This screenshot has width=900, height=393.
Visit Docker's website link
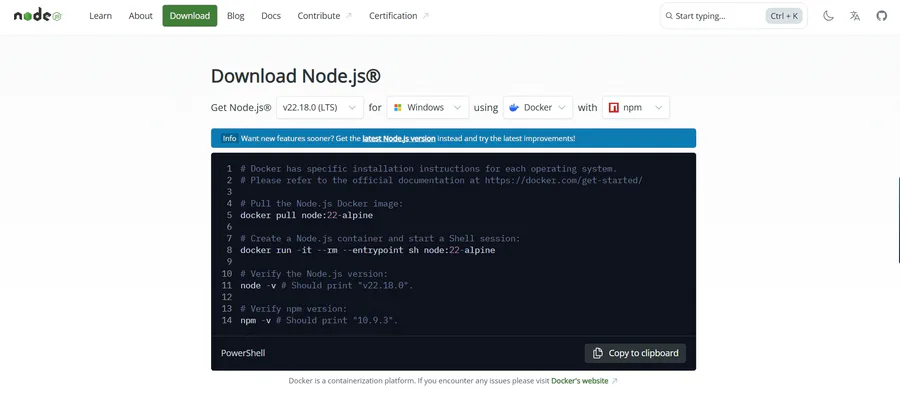580,380
